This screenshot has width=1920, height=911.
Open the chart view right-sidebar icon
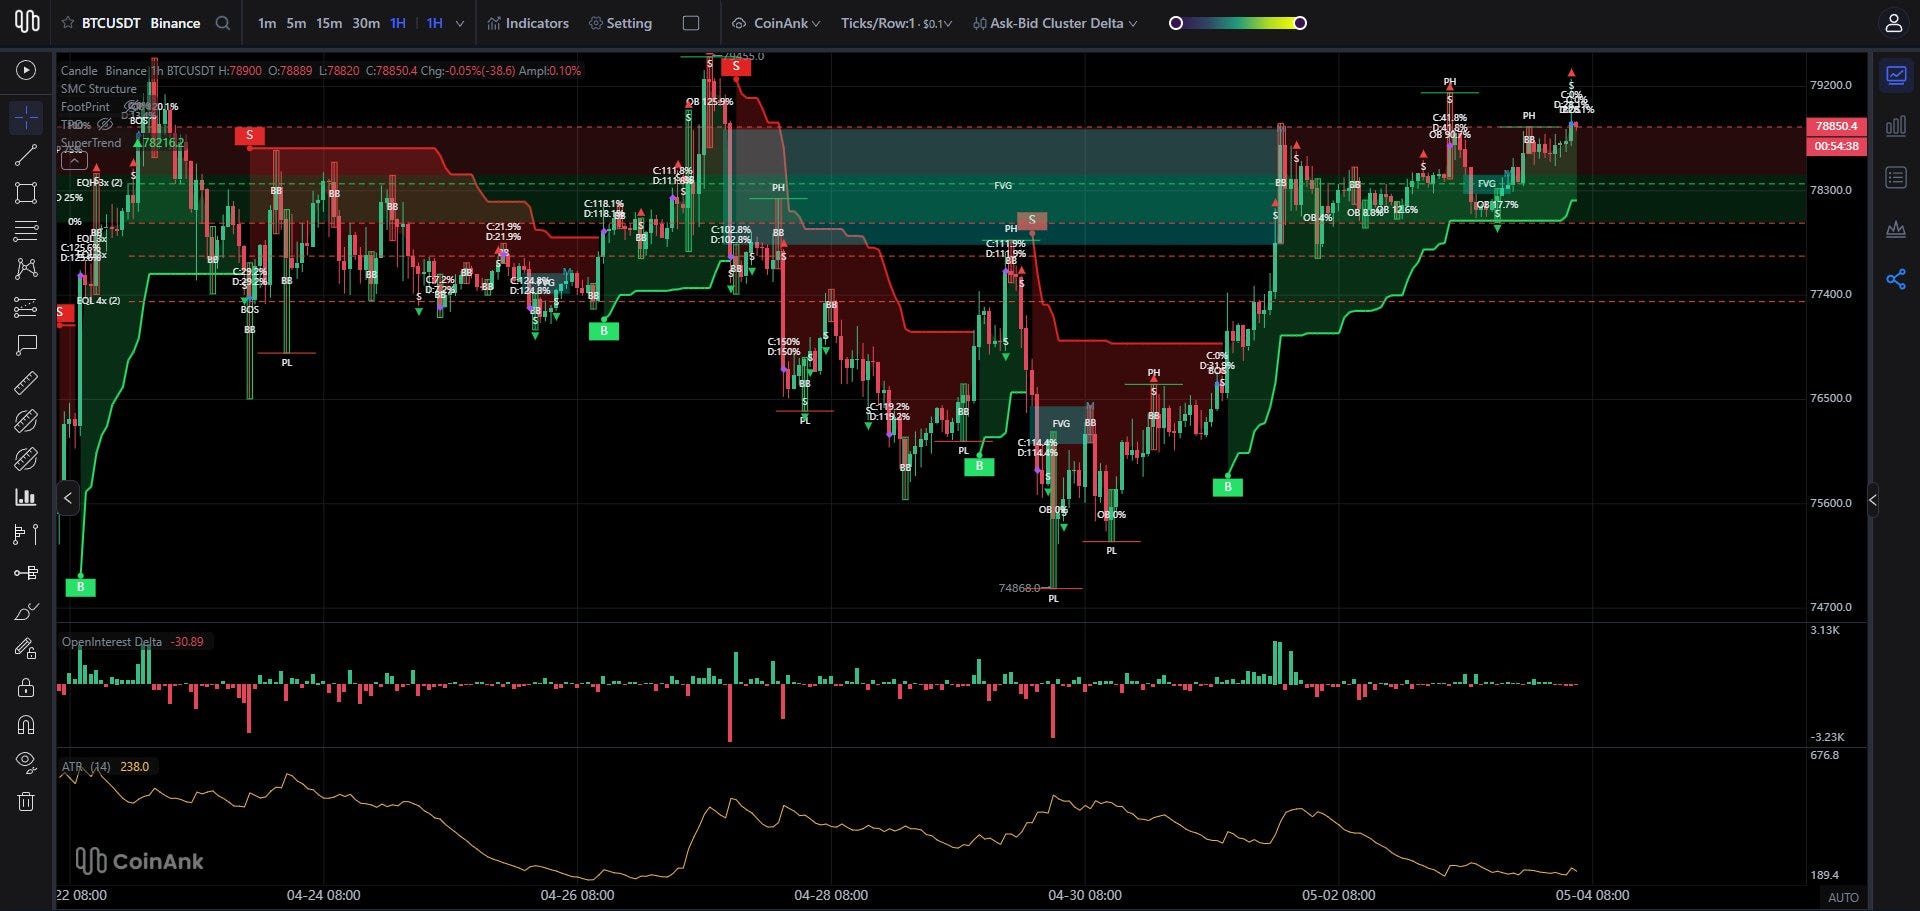1896,75
